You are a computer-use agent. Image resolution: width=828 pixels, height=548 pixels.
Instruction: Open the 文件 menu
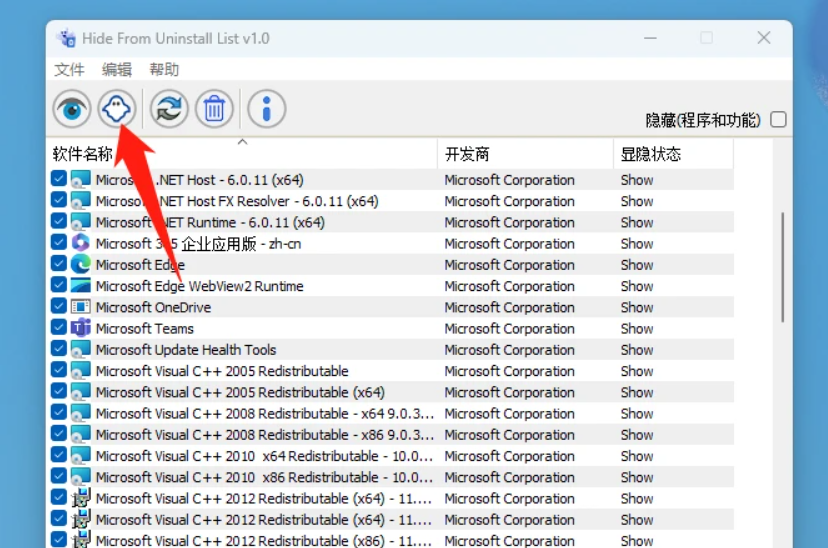point(69,69)
